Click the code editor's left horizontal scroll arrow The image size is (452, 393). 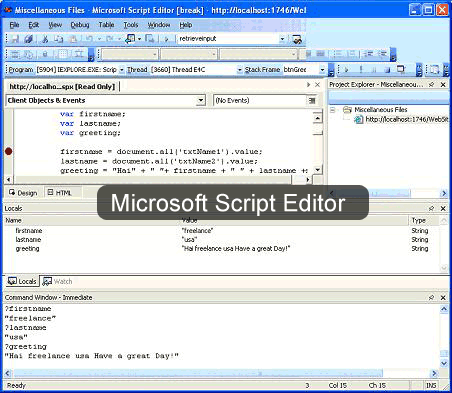(x=8, y=180)
